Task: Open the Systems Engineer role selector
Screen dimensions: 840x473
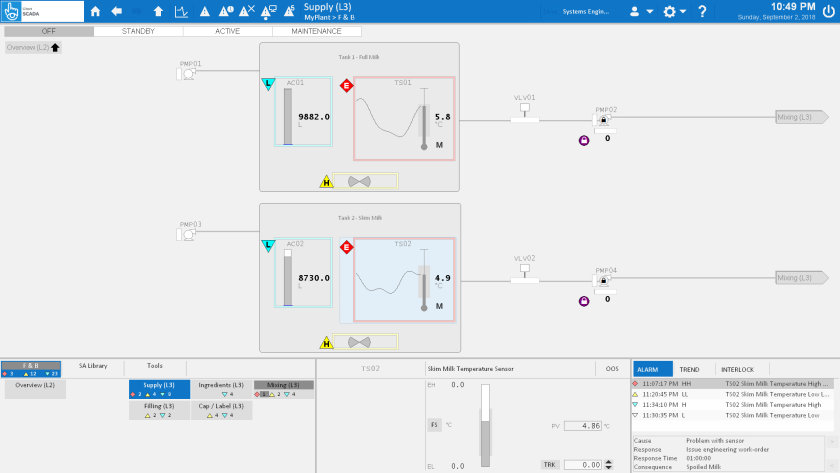Action: point(588,12)
